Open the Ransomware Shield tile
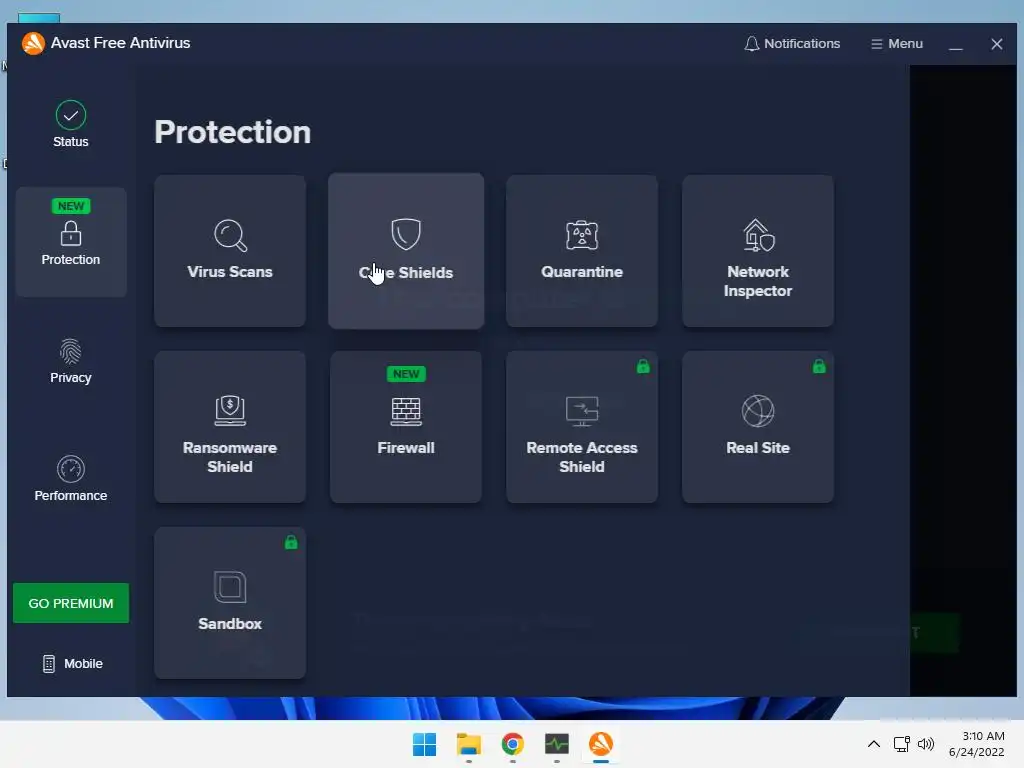 coord(230,427)
